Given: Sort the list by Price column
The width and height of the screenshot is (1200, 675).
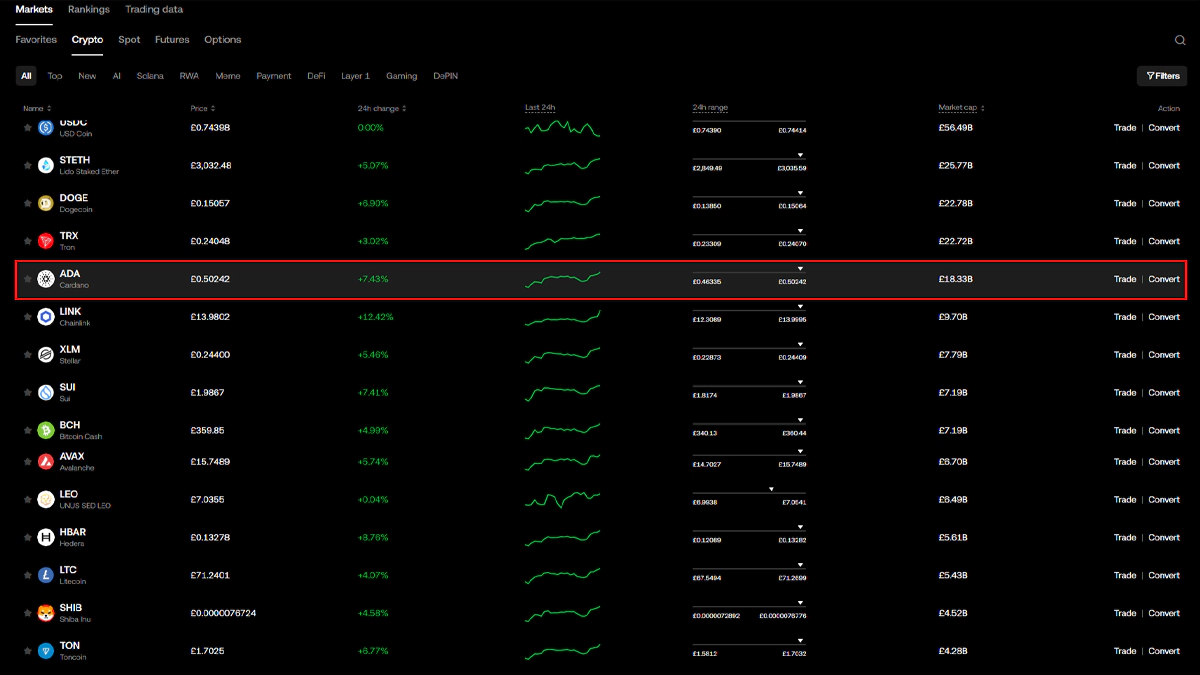Looking at the screenshot, I should pos(203,108).
